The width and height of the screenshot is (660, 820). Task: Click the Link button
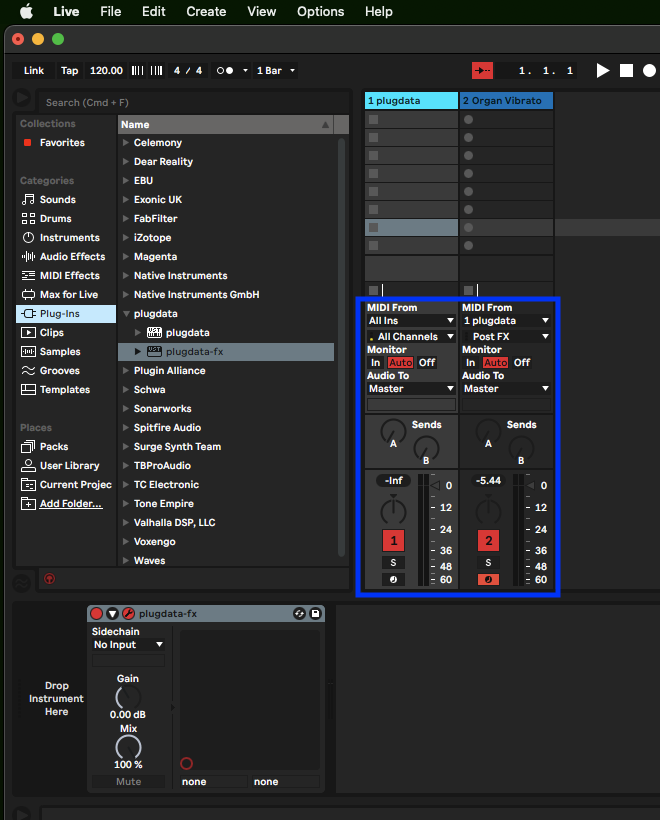(34, 71)
